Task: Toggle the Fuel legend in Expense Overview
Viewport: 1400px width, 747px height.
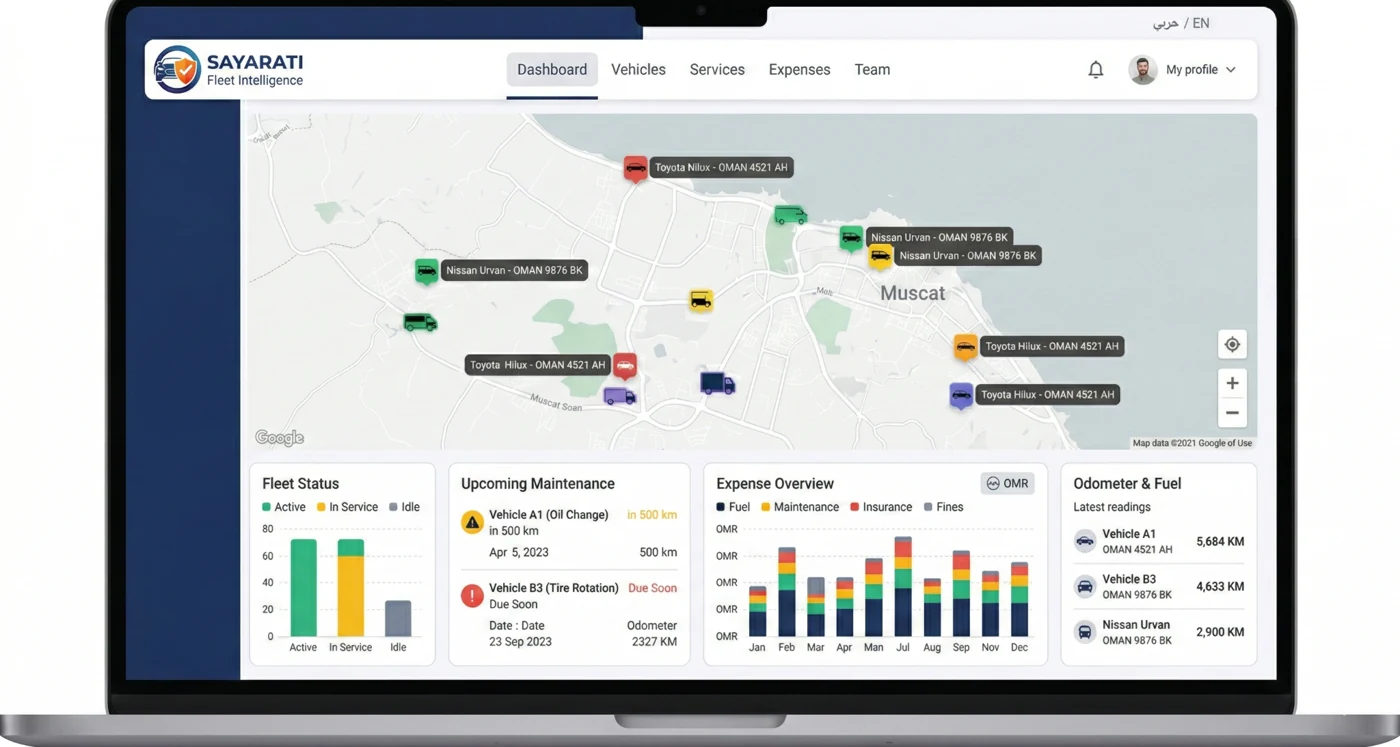Action: pyautogui.click(x=733, y=507)
